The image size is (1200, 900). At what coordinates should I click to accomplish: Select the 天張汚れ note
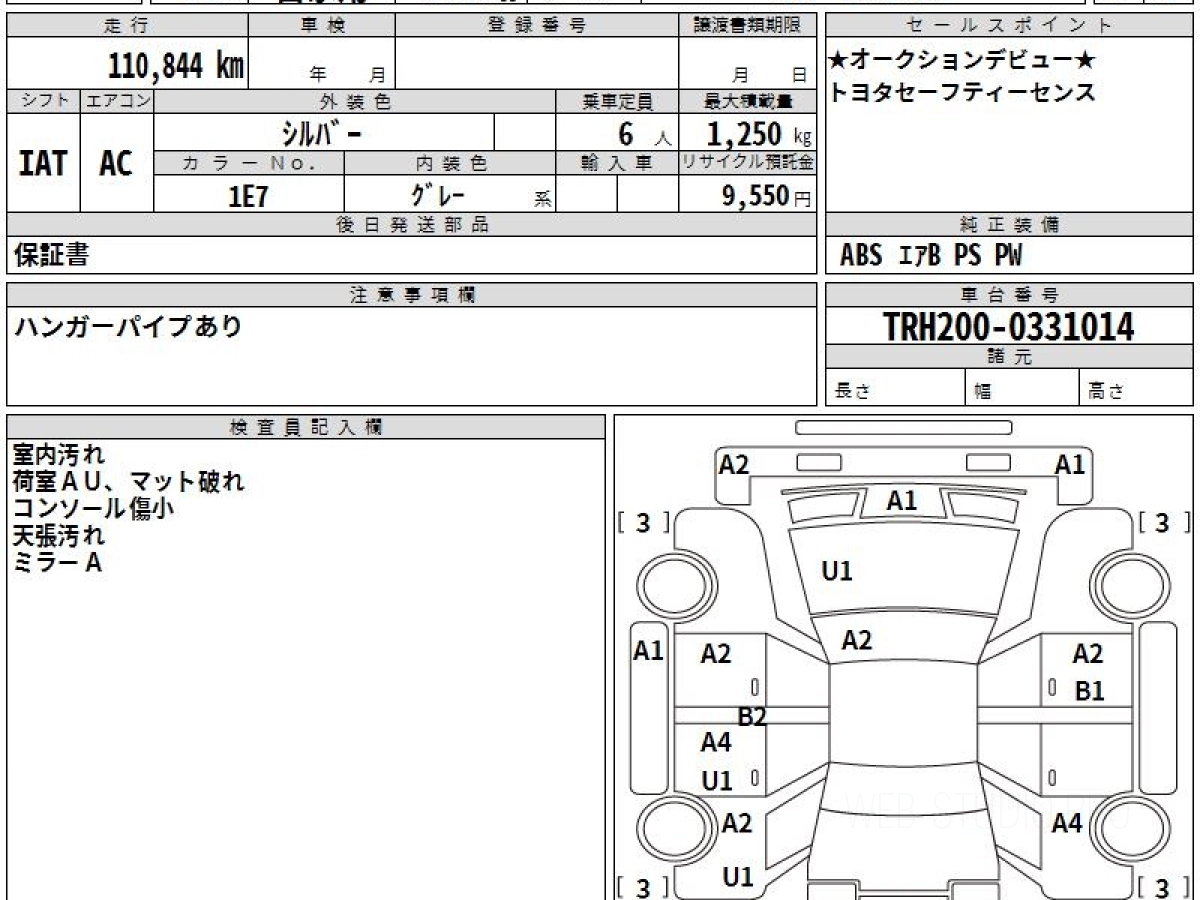[58, 535]
